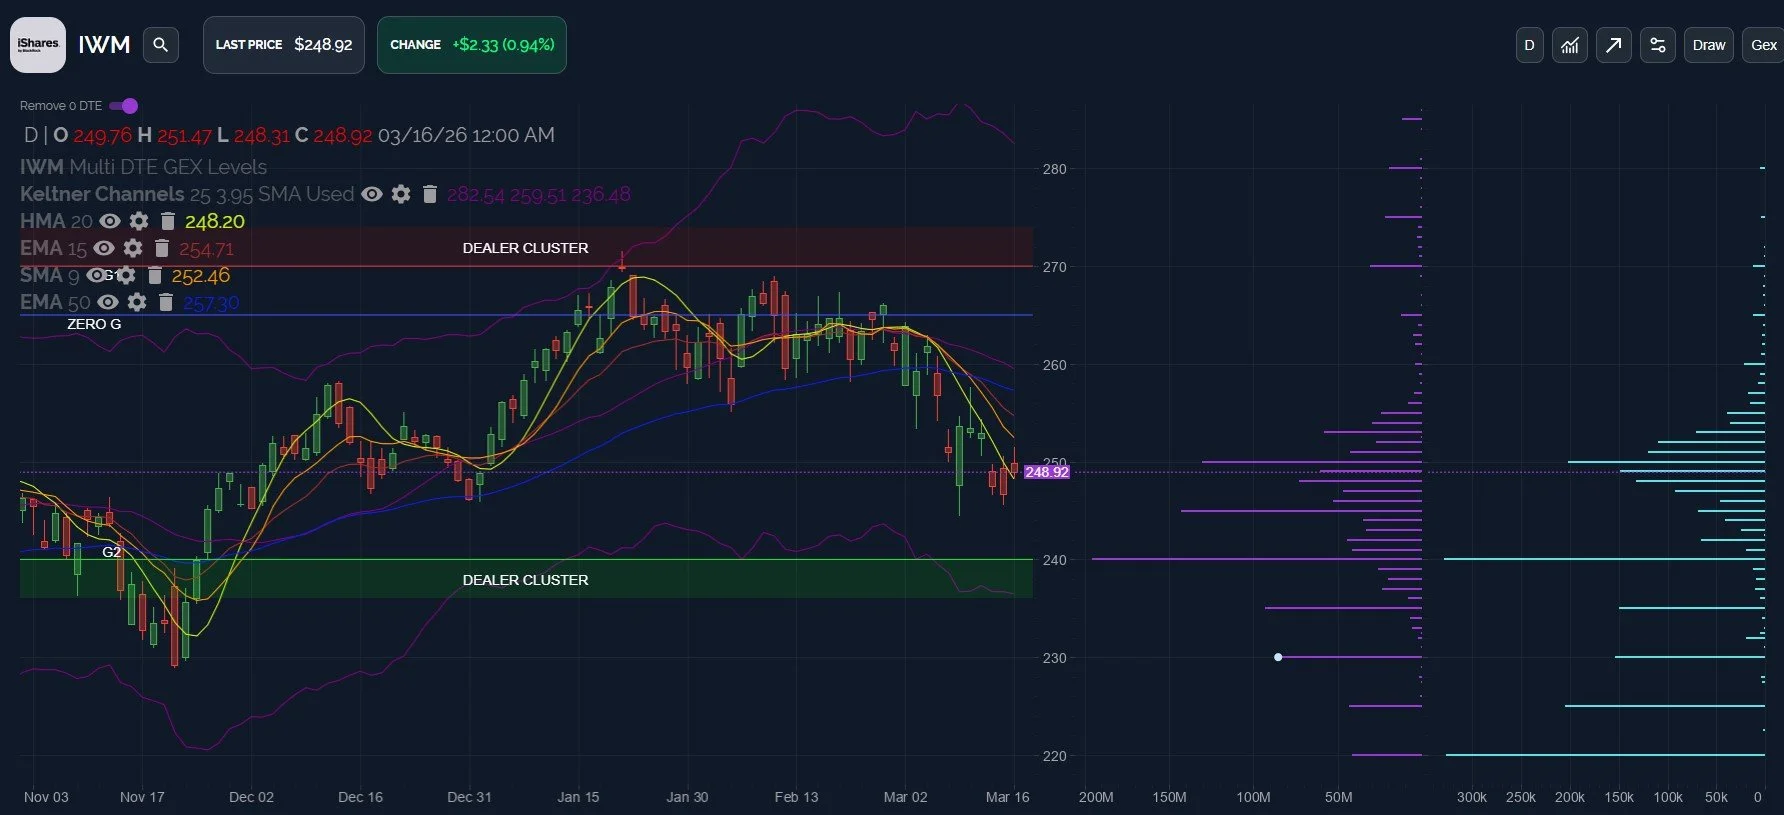
Task: Click the IWM Multi DTE GEX Levels title
Action: coord(143,167)
